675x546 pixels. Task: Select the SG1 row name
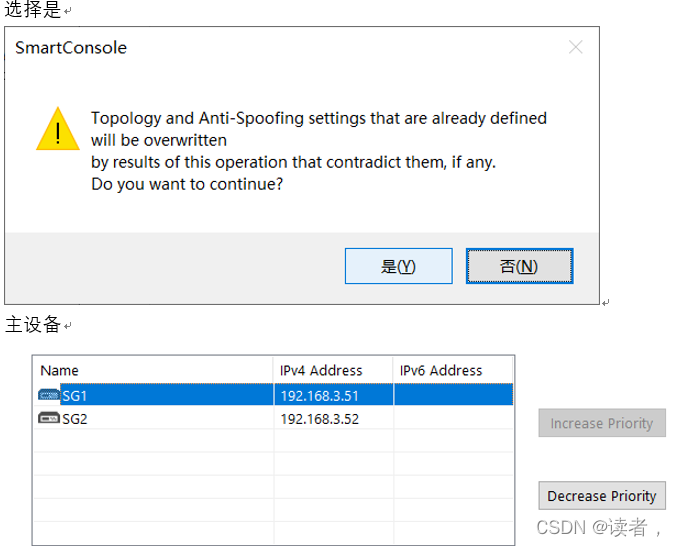click(74, 396)
